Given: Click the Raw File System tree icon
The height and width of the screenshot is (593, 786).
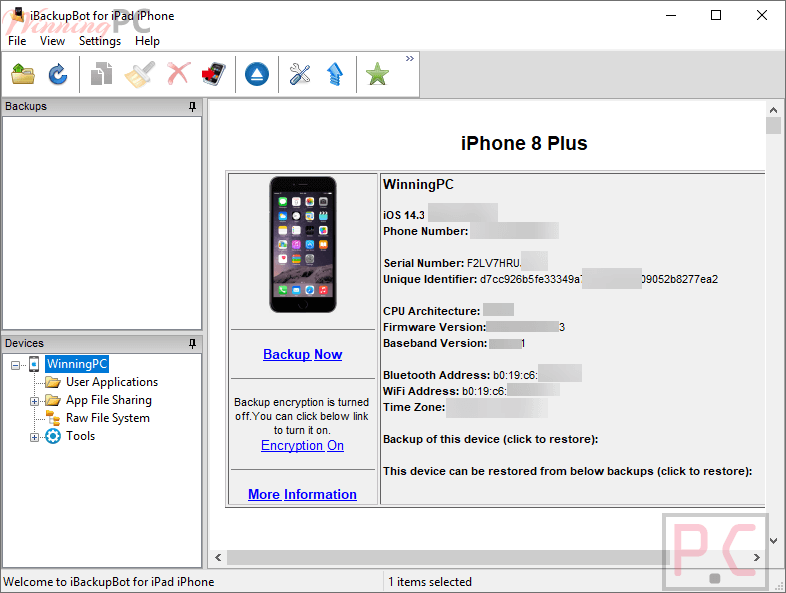Looking at the screenshot, I should (x=53, y=418).
